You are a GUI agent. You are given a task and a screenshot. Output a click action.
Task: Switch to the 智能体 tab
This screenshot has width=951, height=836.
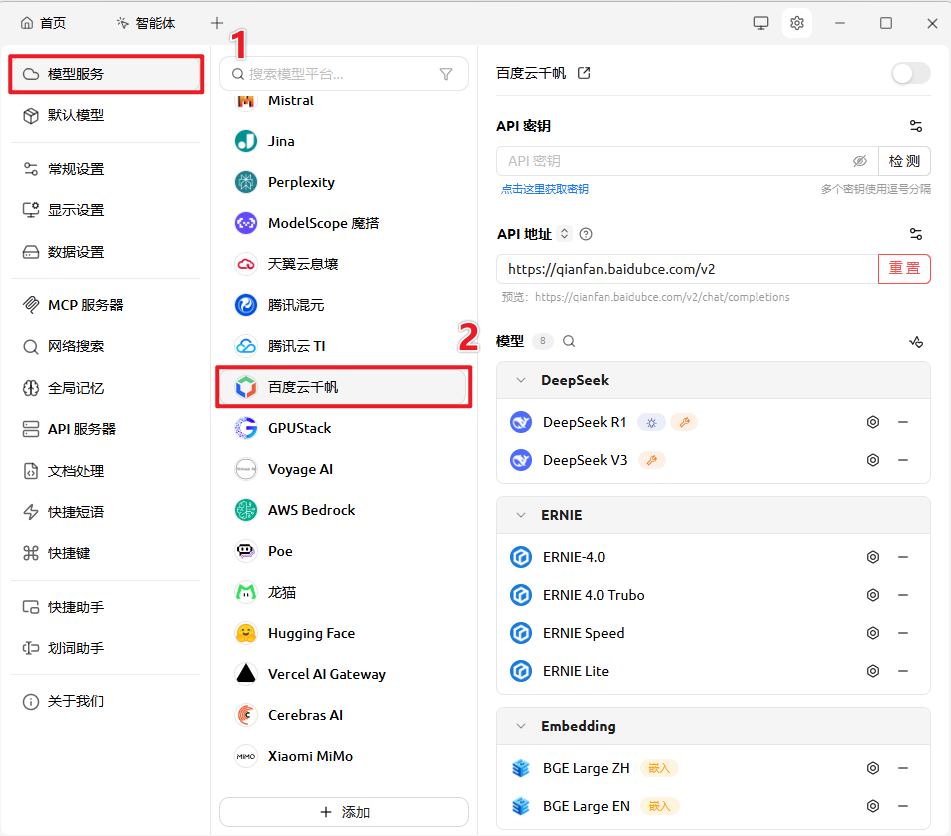point(146,23)
